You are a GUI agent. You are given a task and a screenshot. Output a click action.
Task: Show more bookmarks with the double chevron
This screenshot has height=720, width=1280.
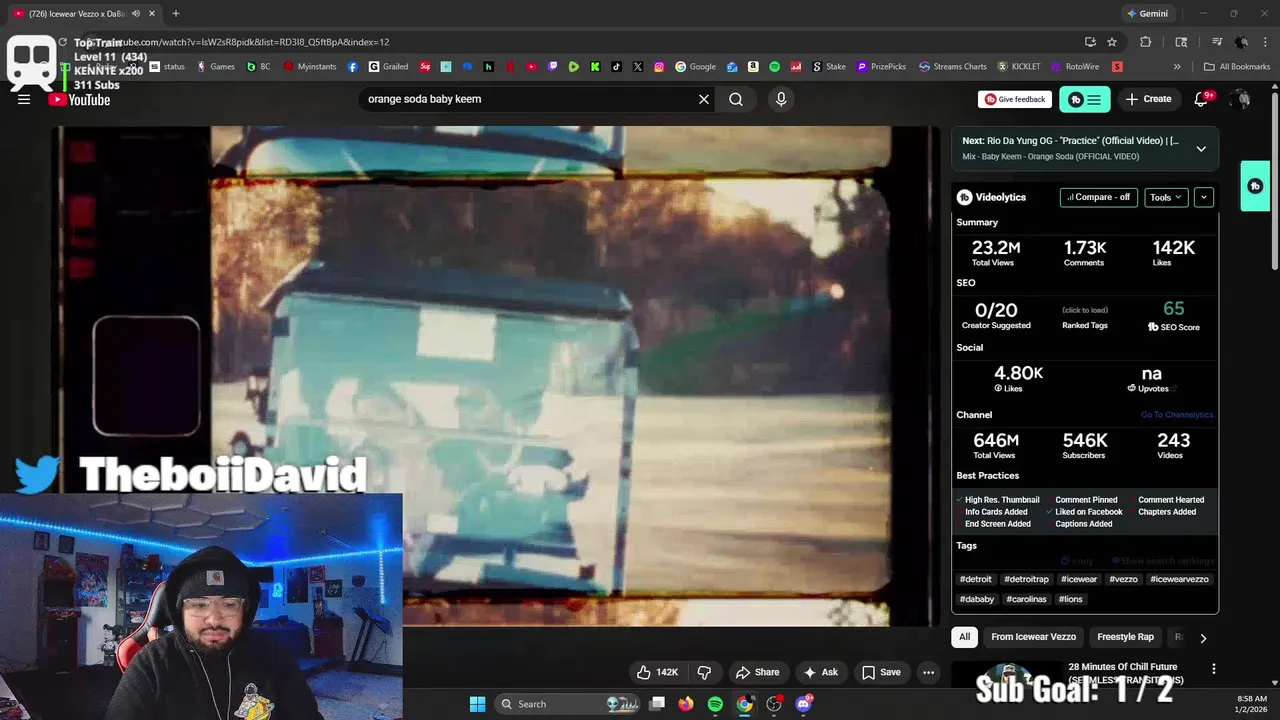click(x=1177, y=67)
